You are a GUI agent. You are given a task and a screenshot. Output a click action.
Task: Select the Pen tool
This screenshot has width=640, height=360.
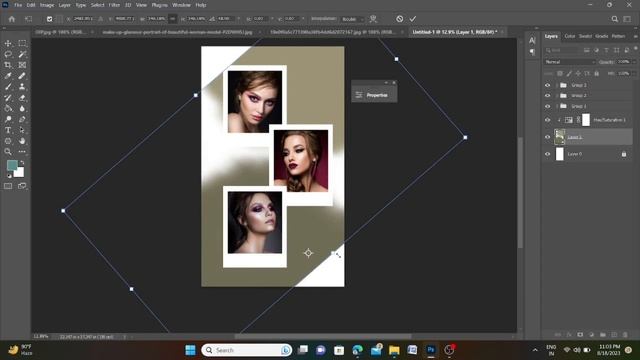(22, 119)
